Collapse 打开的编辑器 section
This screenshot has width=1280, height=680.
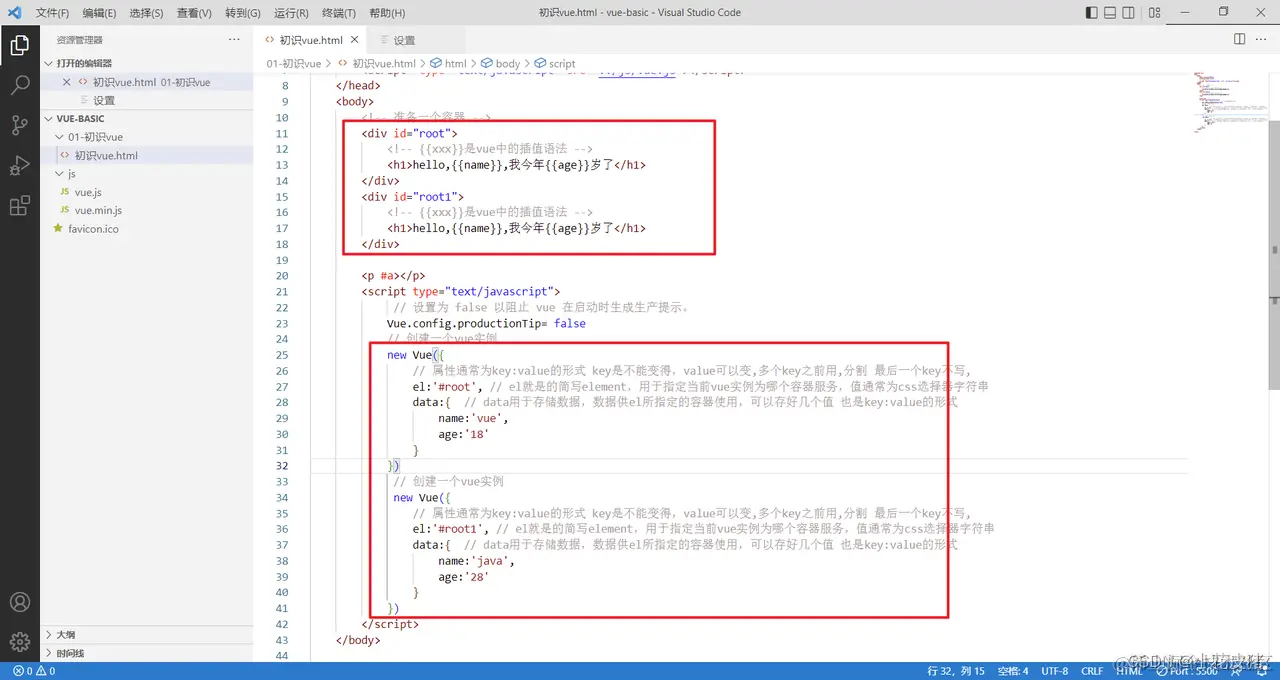146,63
